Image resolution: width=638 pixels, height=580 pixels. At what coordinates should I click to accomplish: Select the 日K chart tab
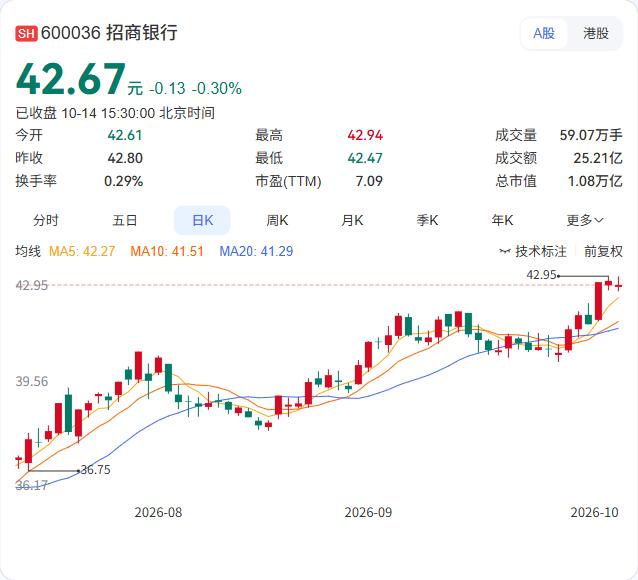(202, 221)
